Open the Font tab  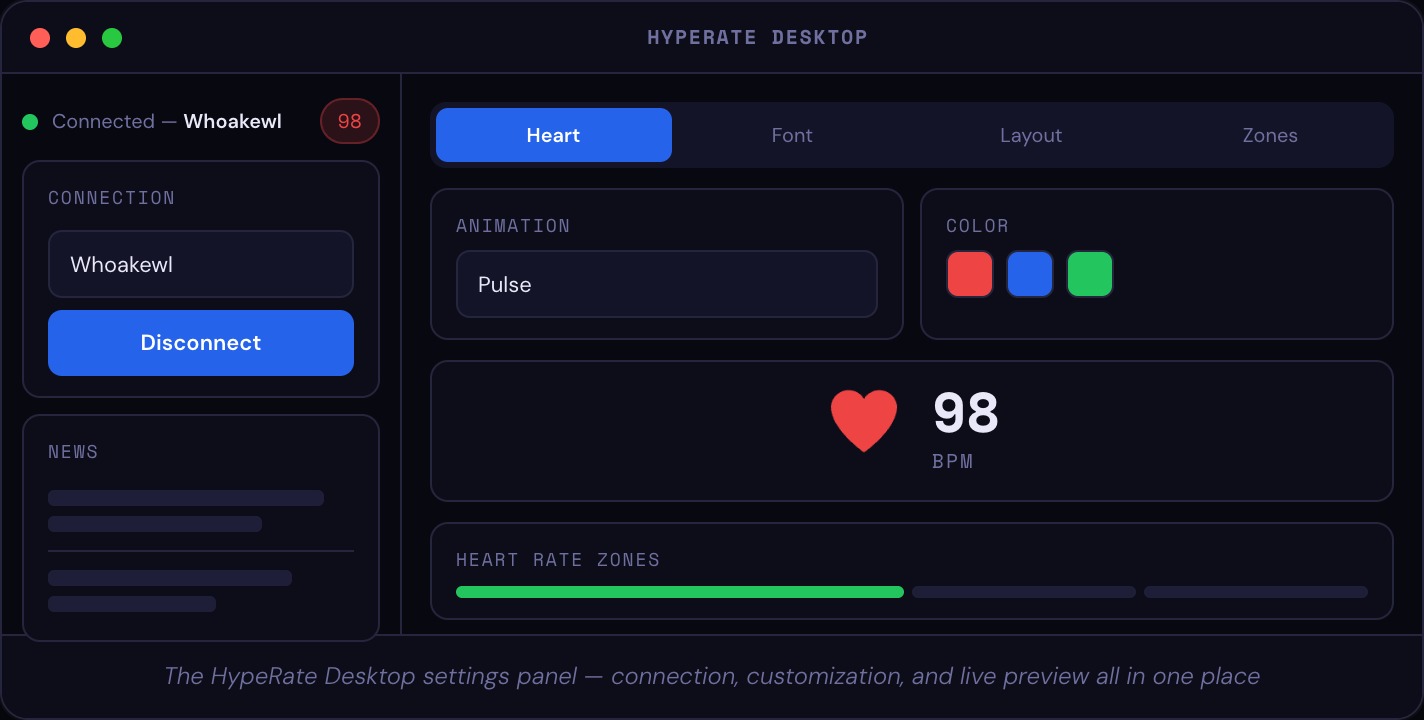click(x=791, y=135)
